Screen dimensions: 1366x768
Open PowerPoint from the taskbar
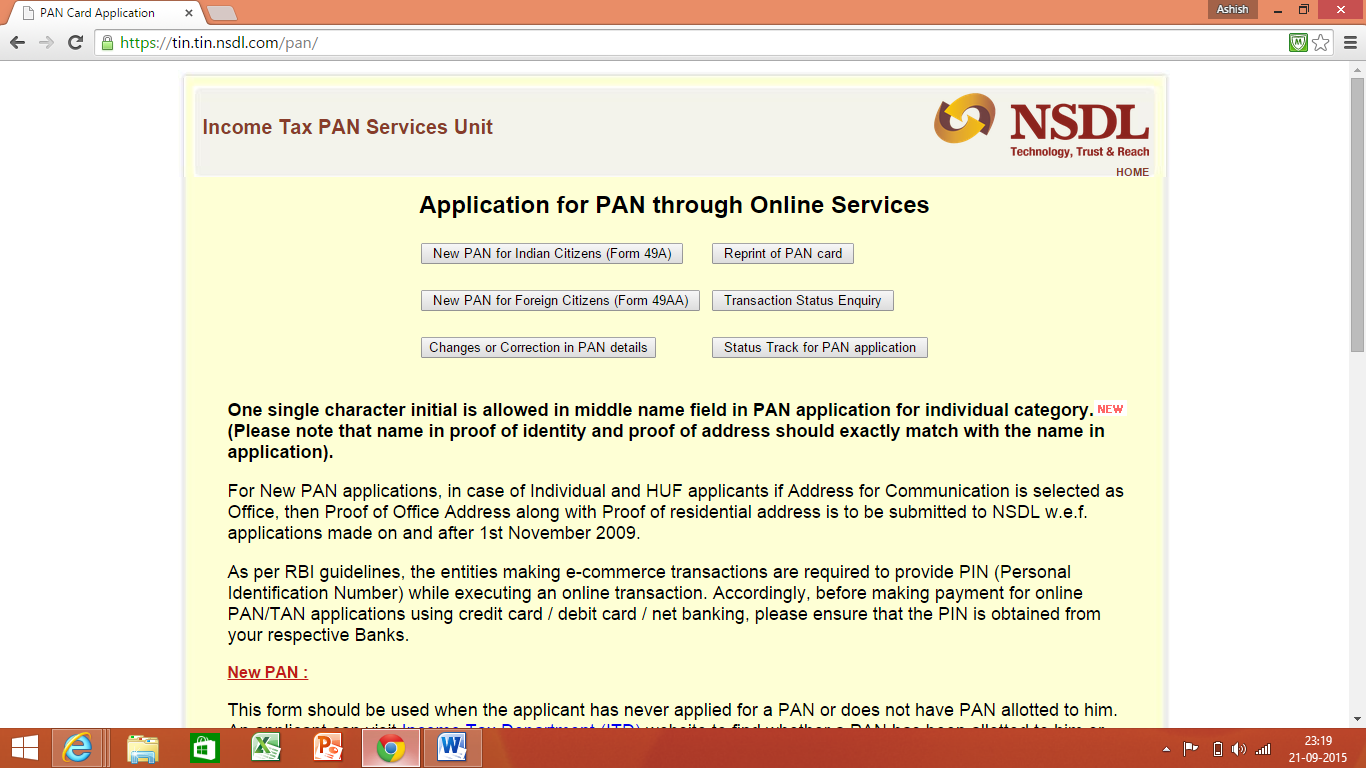328,748
